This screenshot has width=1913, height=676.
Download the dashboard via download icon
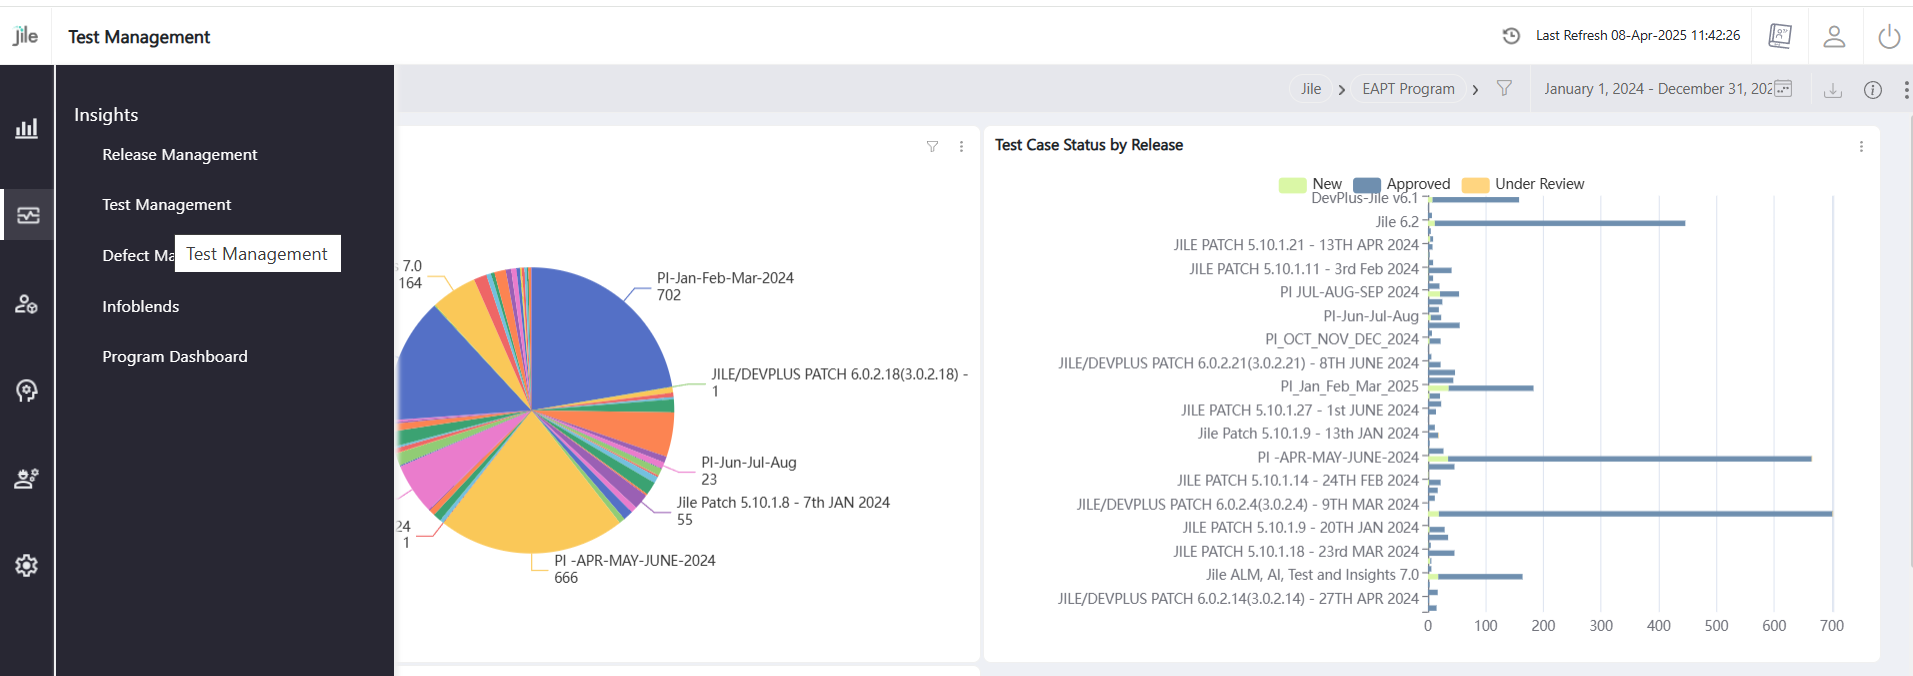(1832, 90)
